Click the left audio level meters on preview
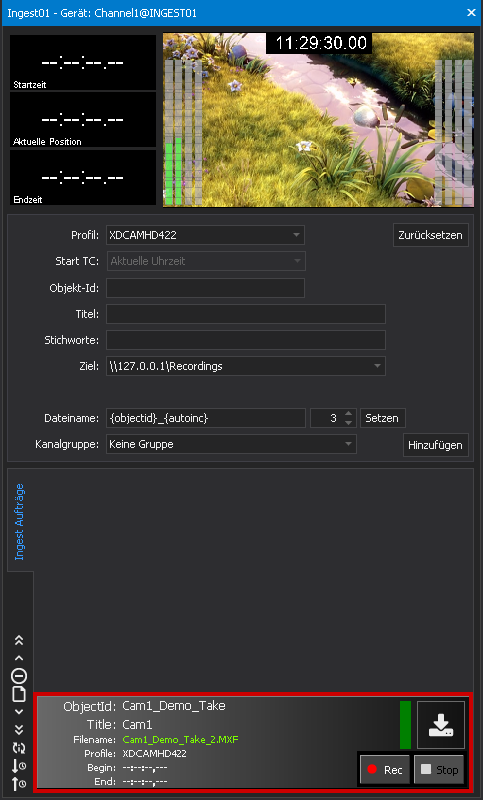The width and height of the screenshot is (483, 800). (184, 132)
